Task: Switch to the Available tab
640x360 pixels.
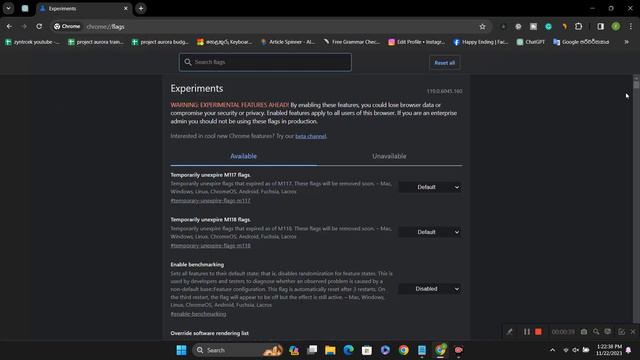Action: 243,156
